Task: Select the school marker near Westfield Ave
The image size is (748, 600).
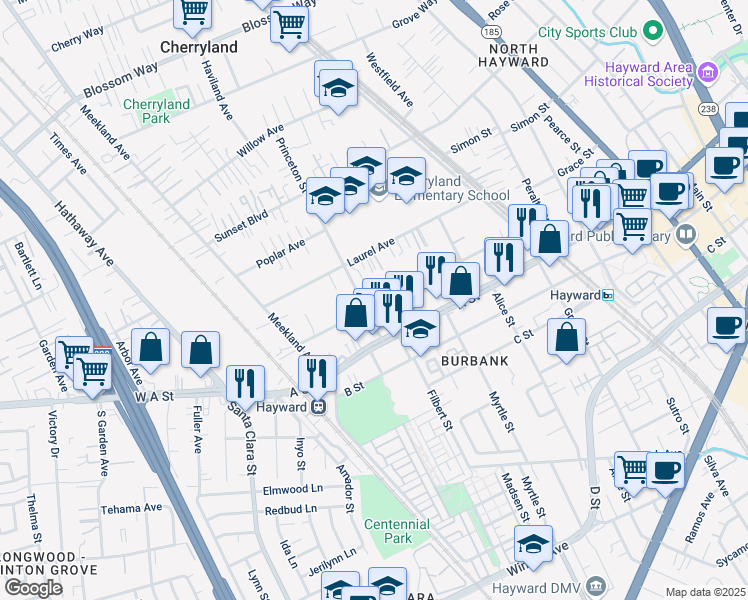Action: click(338, 92)
